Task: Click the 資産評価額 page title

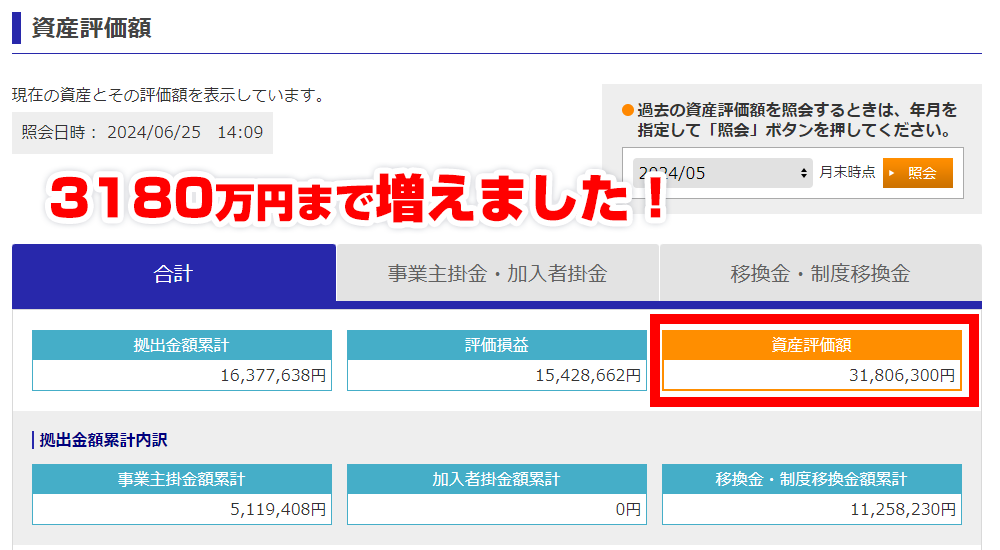Action: click(x=91, y=28)
